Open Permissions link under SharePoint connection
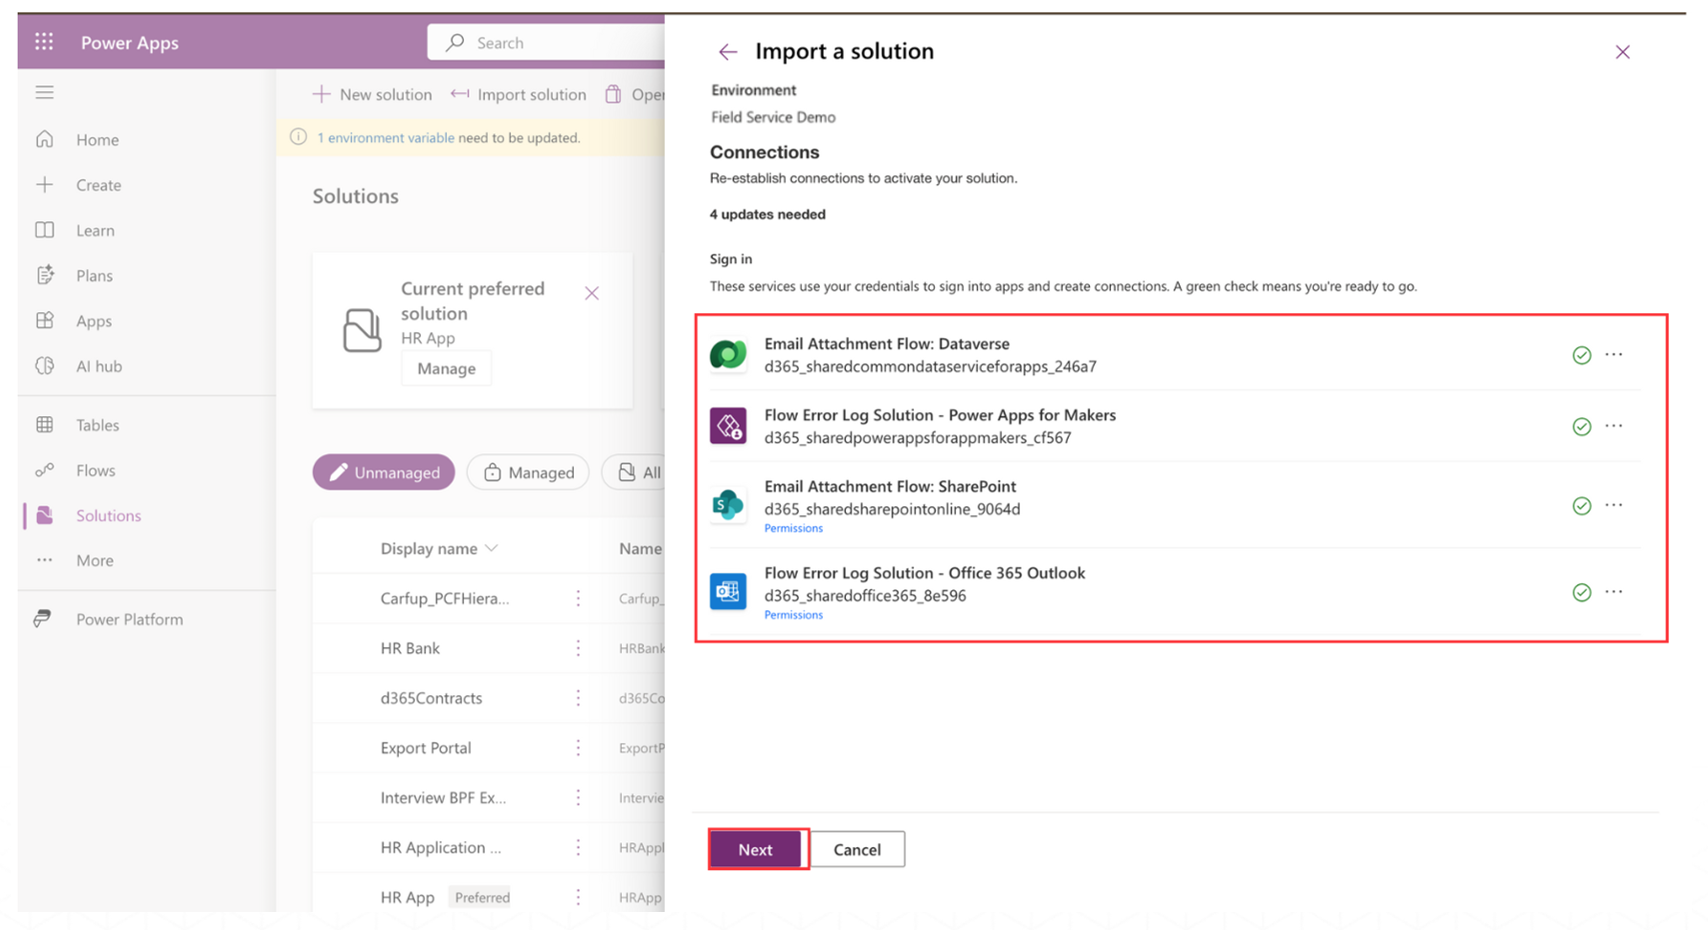1708x930 pixels. (x=793, y=528)
